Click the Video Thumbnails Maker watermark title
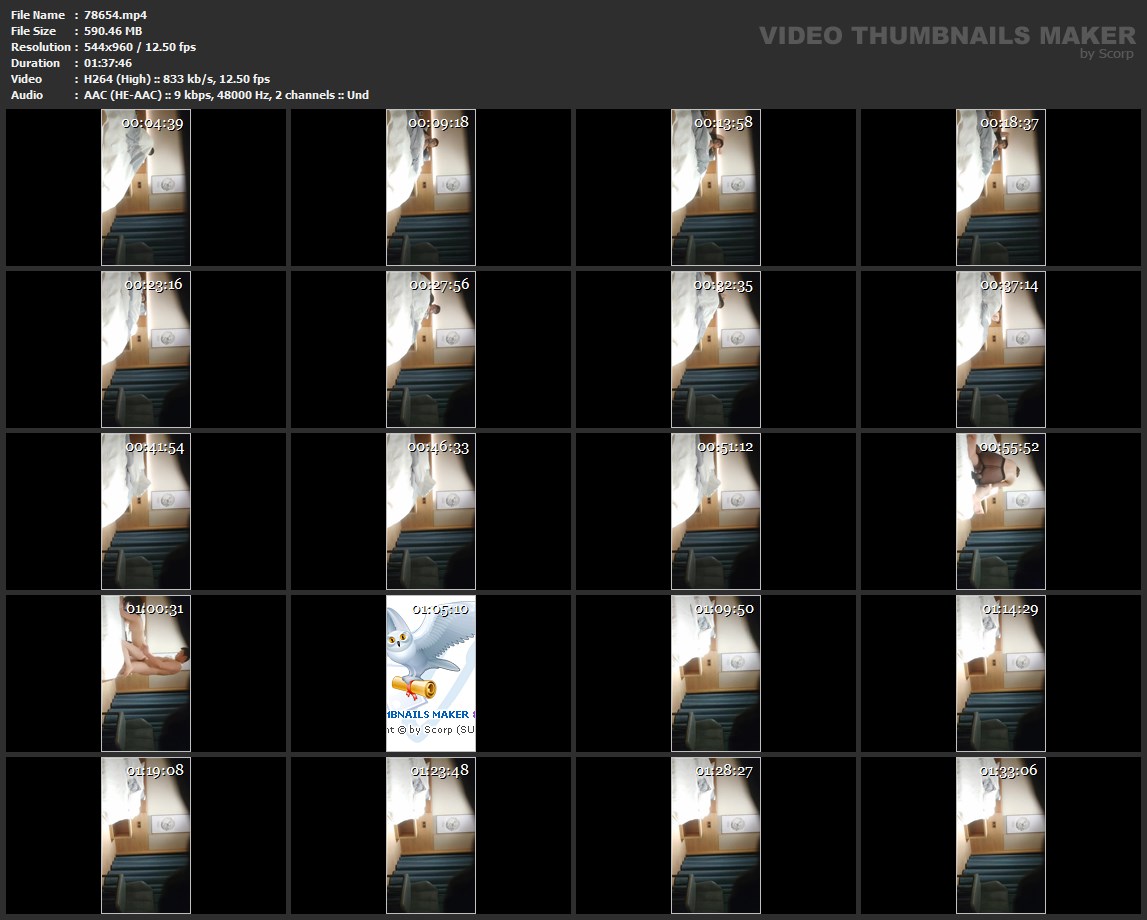This screenshot has width=1147, height=920. tap(947, 36)
